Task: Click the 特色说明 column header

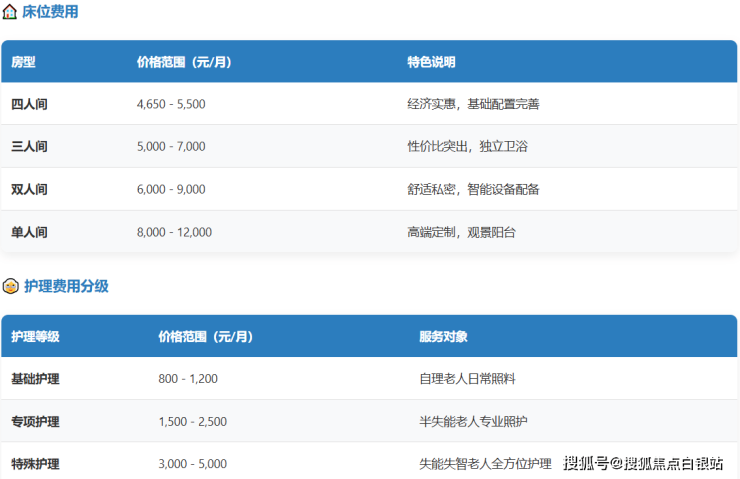Action: pos(431,62)
